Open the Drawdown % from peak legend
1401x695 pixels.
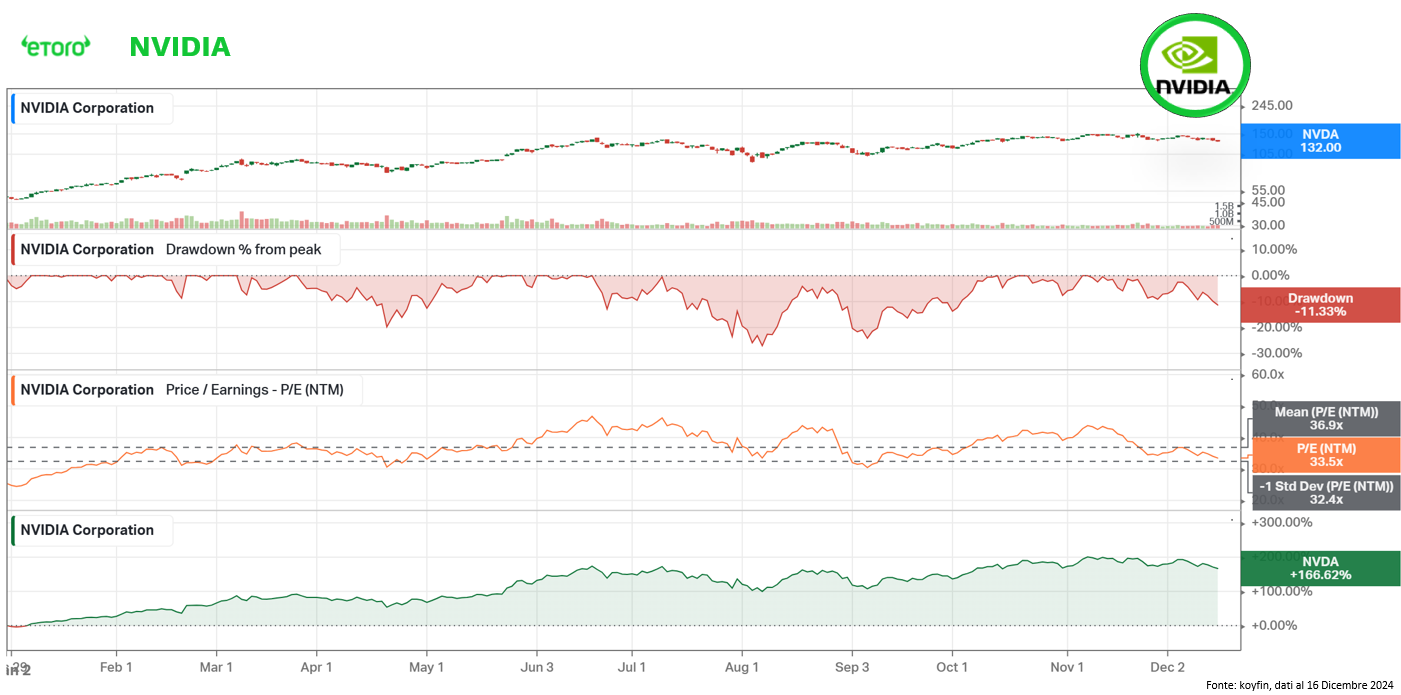176,249
